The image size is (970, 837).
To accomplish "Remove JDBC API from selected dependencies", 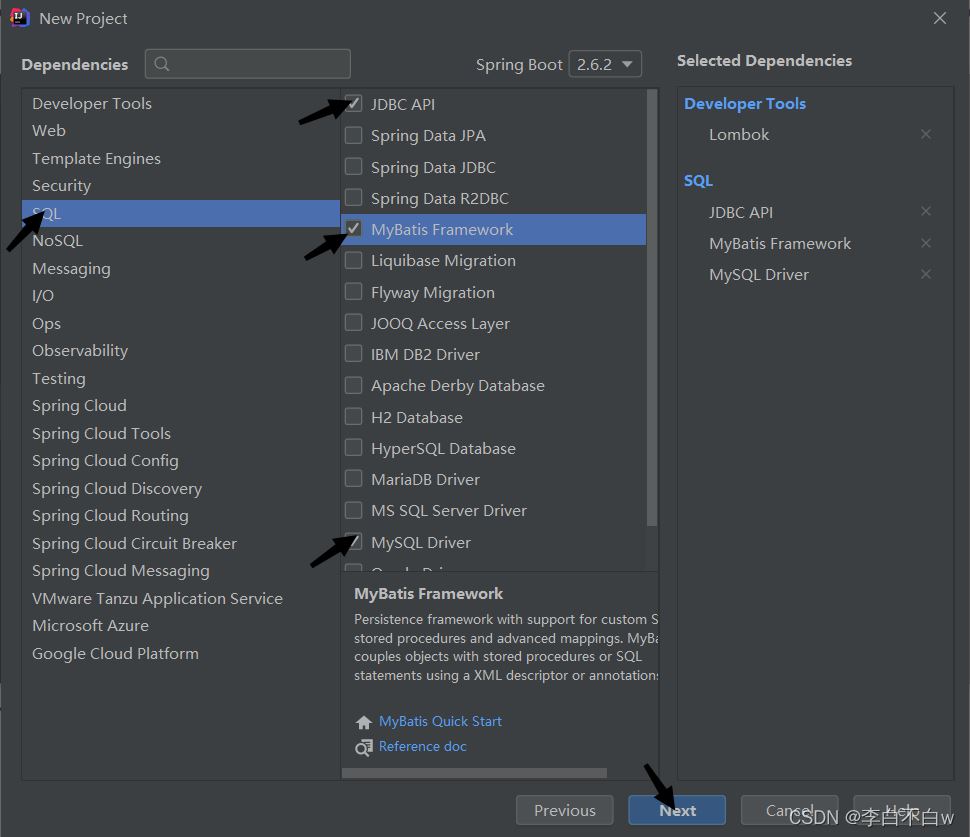I will click(925, 212).
